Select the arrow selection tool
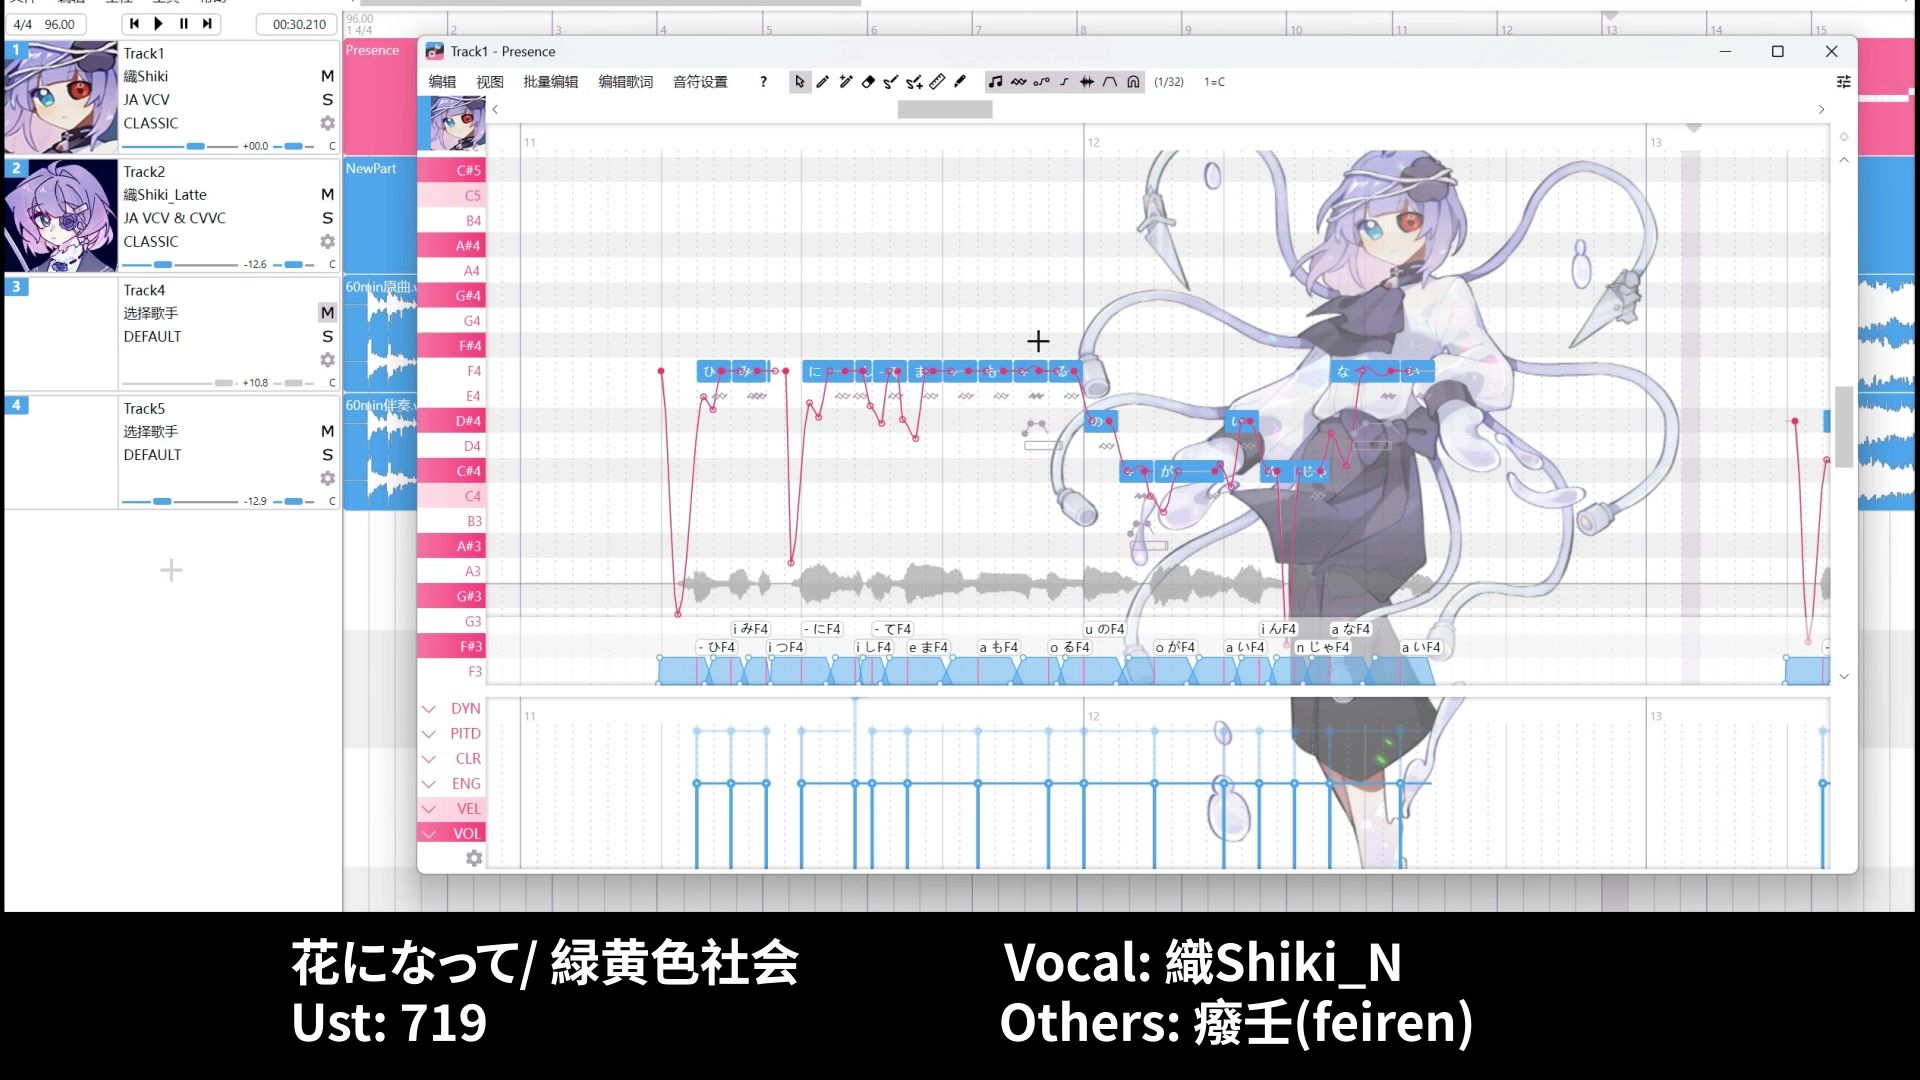The height and width of the screenshot is (1080, 1920). pos(799,82)
